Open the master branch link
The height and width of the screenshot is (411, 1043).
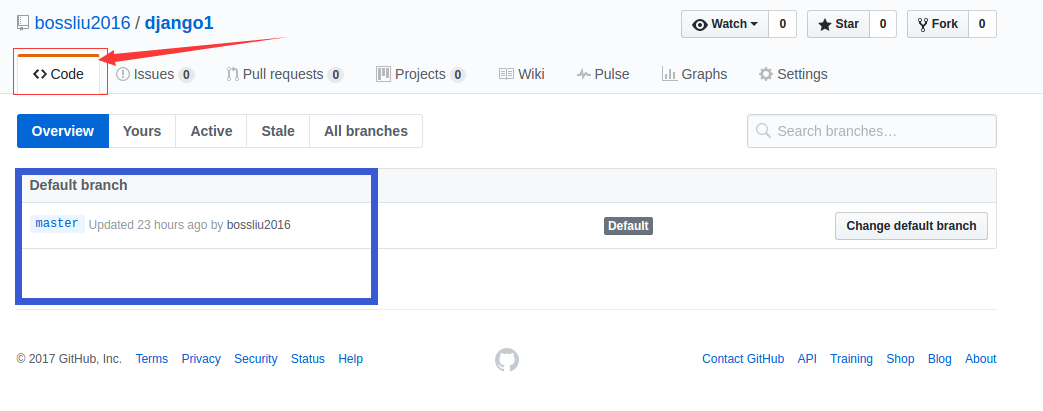click(x=57, y=224)
